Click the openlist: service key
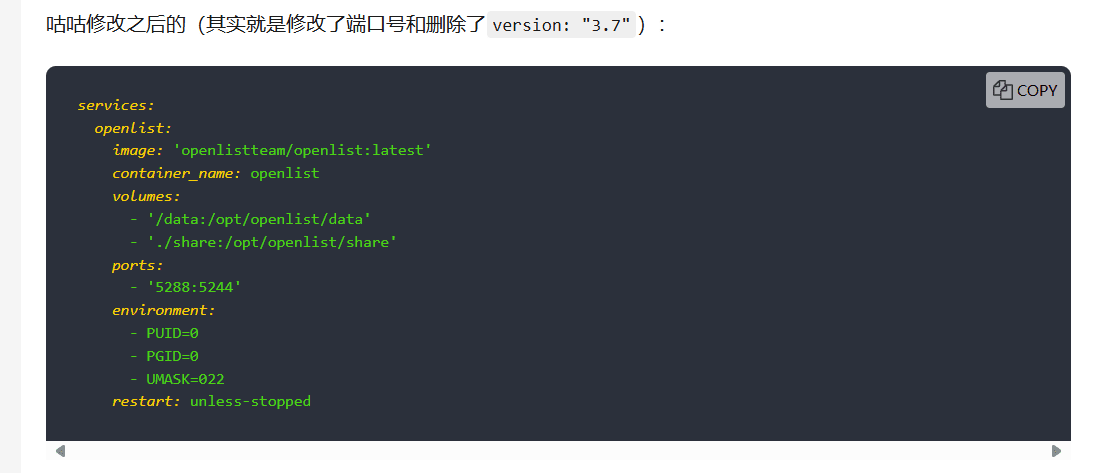1094x473 pixels. click(x=133, y=128)
